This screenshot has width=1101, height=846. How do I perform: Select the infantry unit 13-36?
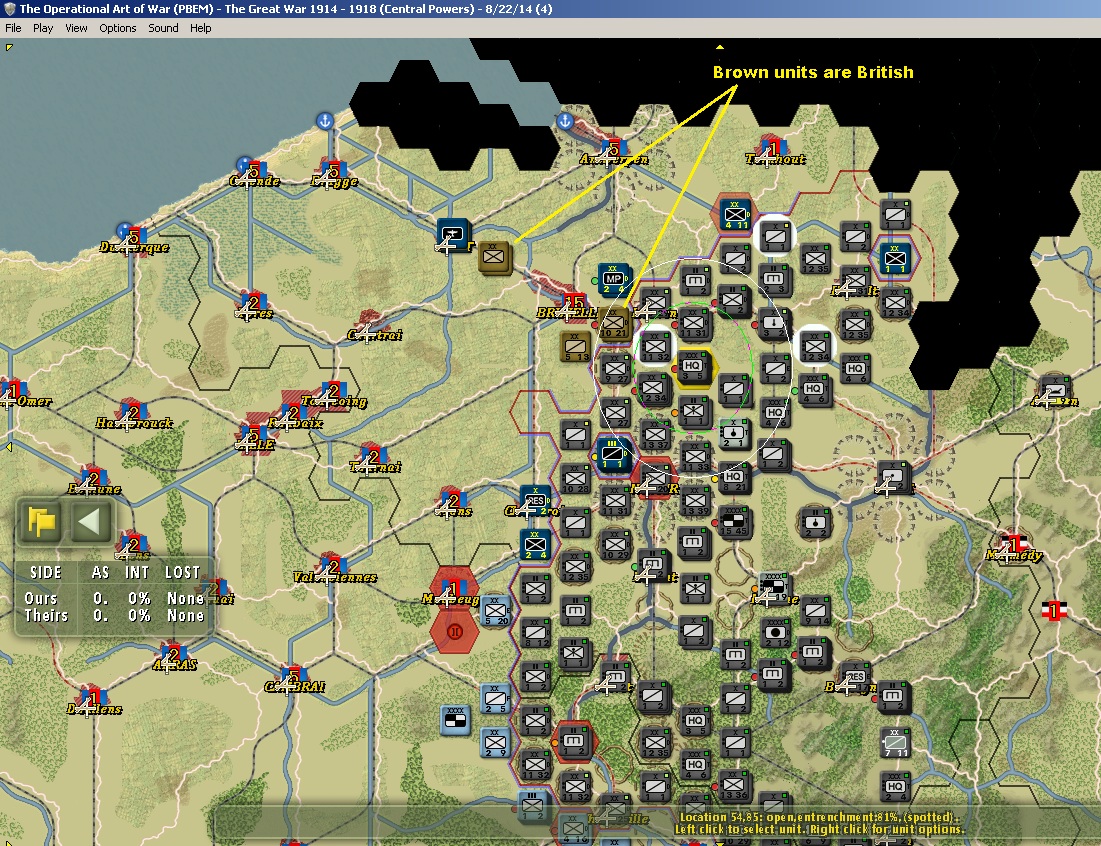pos(734,786)
